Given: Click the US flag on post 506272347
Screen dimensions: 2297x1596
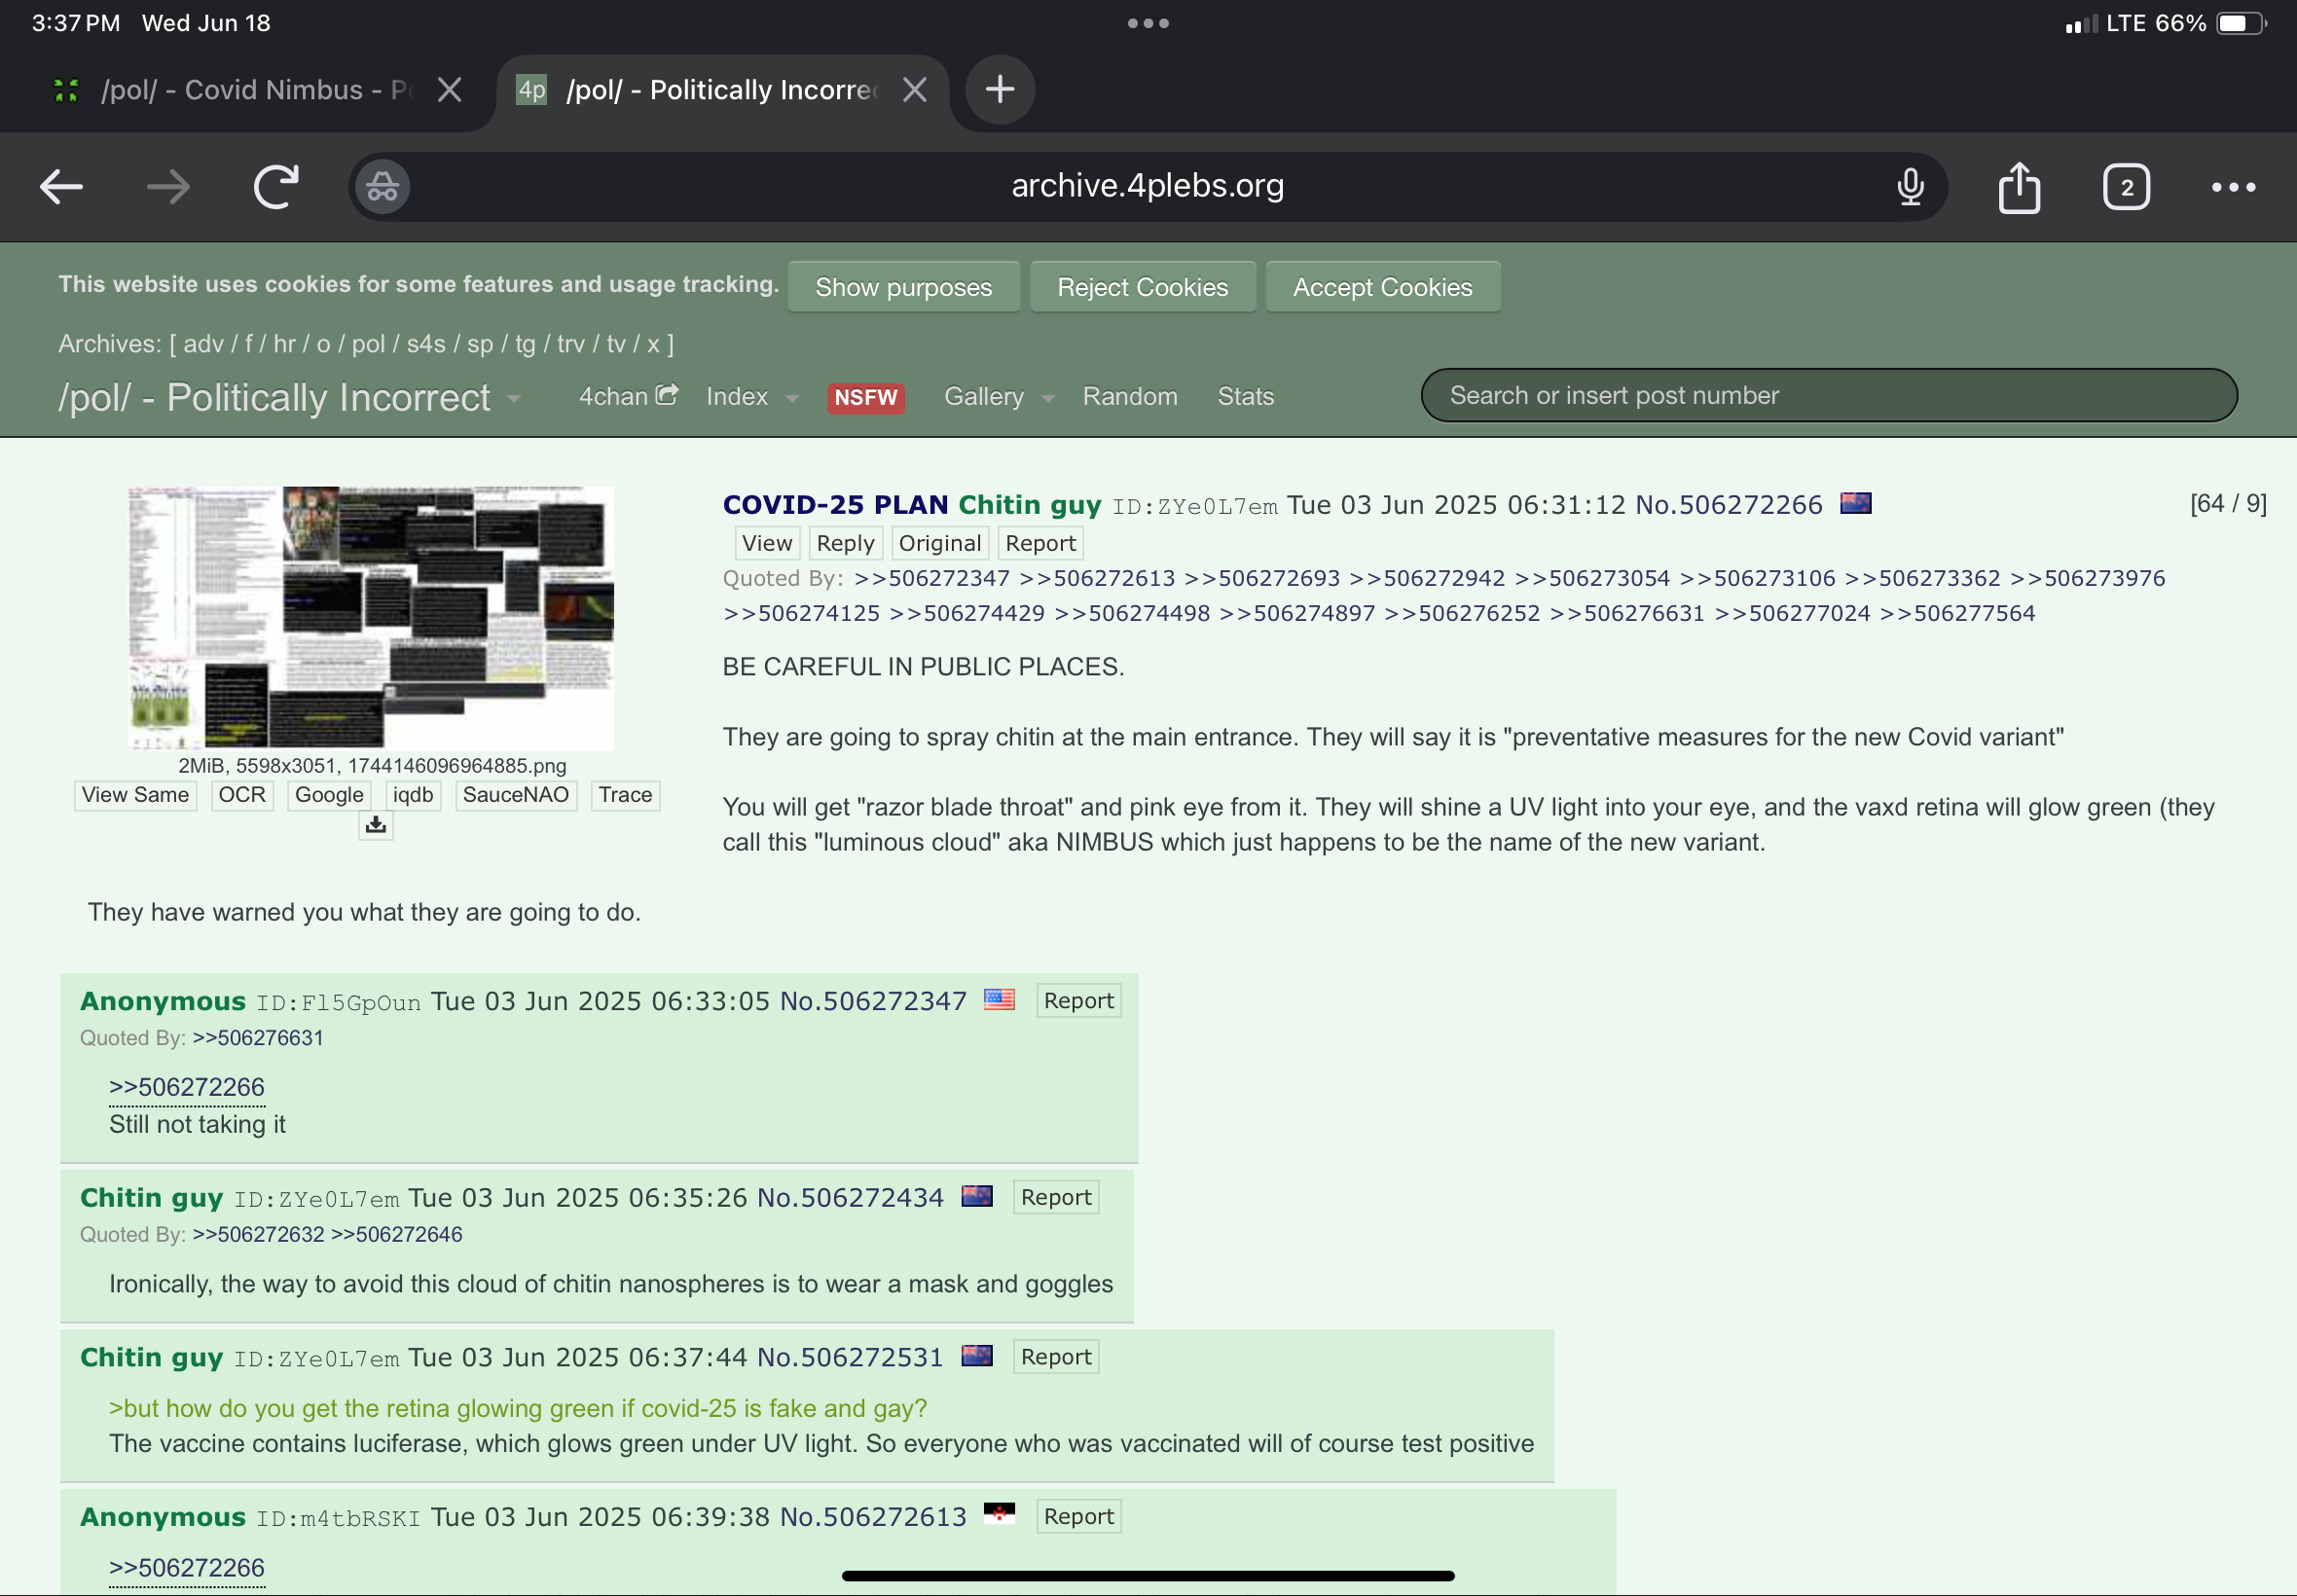Looking at the screenshot, I should tap(999, 999).
